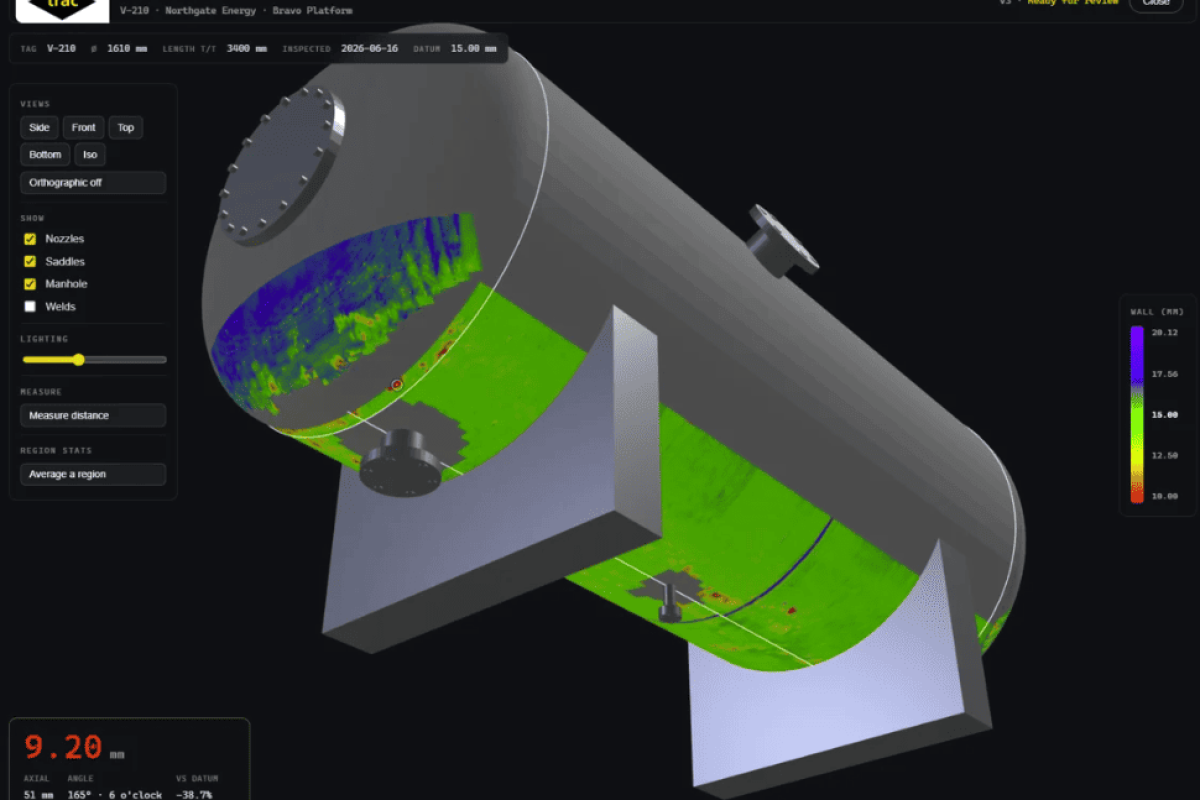This screenshot has width=1200, height=800.
Task: Uncheck the Manhole checkbox
Action: click(x=30, y=284)
